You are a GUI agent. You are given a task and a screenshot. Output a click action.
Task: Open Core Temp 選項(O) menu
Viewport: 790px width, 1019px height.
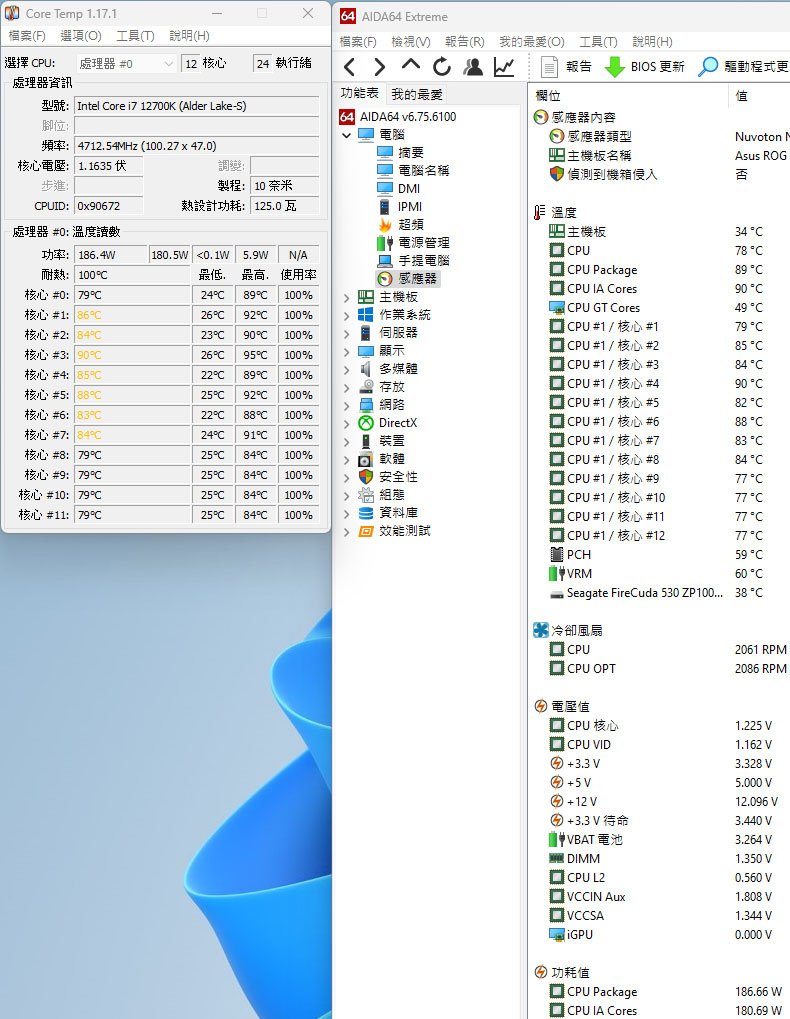pos(81,36)
